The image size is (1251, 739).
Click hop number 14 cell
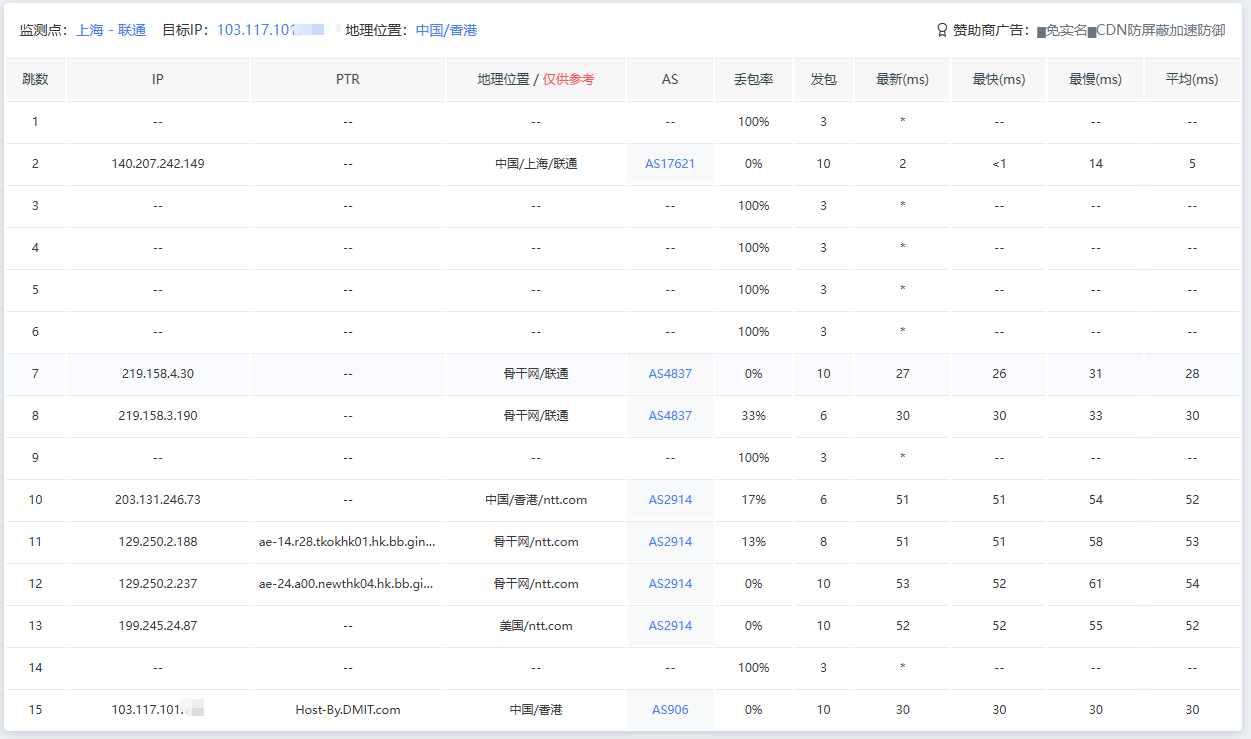click(x=35, y=668)
